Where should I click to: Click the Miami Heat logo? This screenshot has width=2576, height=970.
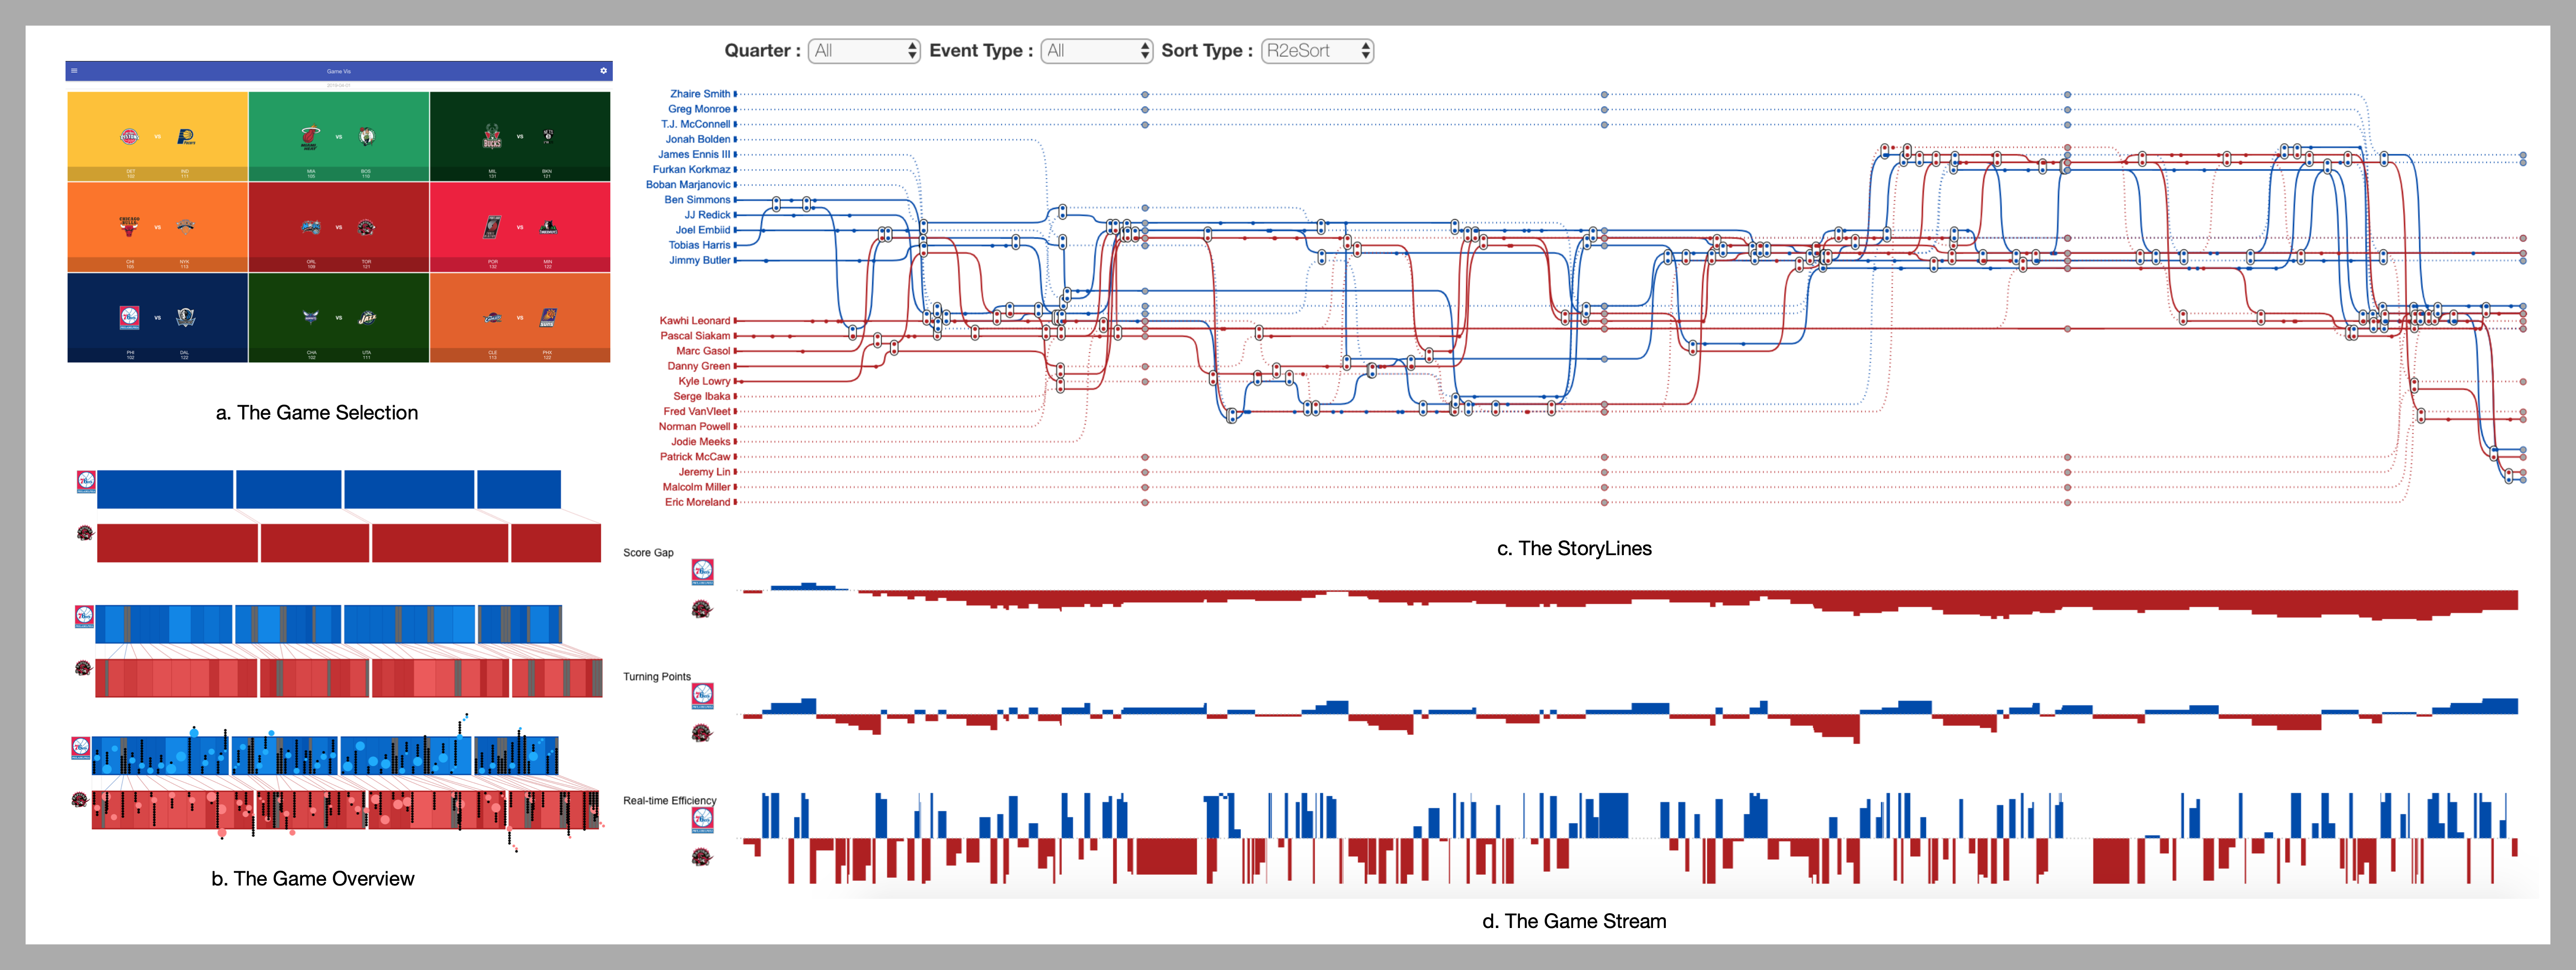click(x=311, y=137)
